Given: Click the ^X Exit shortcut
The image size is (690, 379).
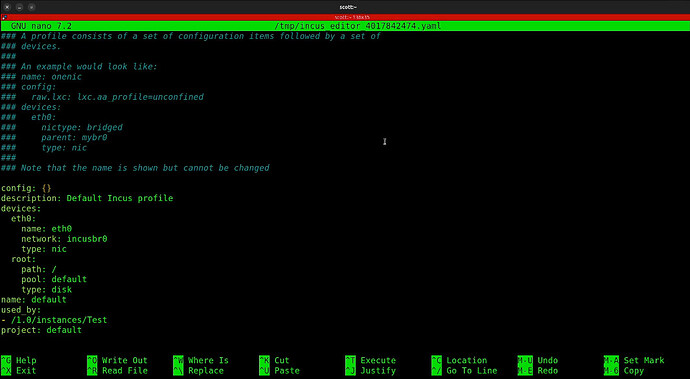Looking at the screenshot, I should [x=18, y=371].
